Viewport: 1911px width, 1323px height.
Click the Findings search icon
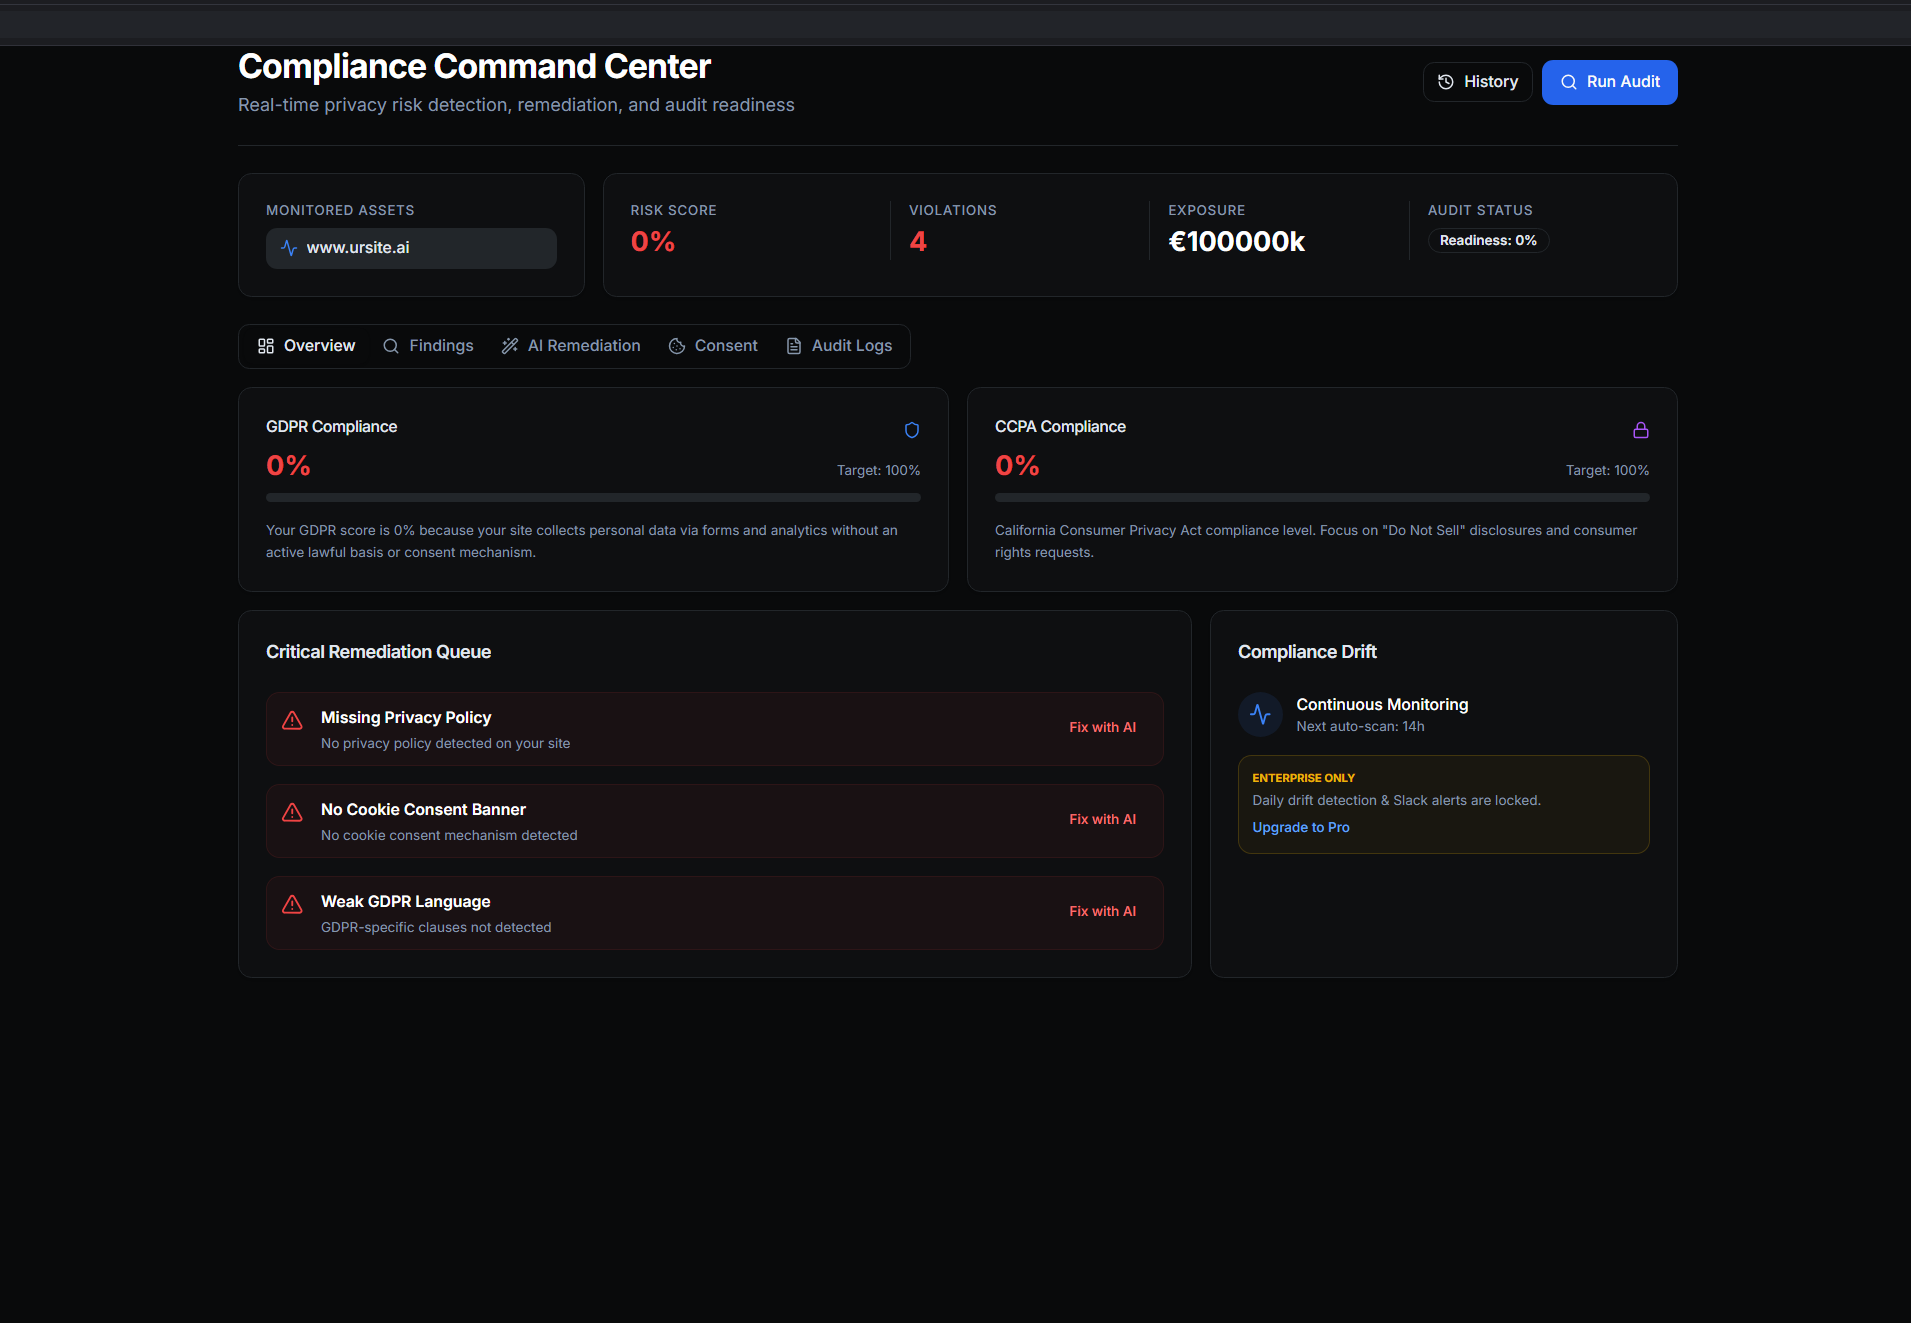point(391,346)
